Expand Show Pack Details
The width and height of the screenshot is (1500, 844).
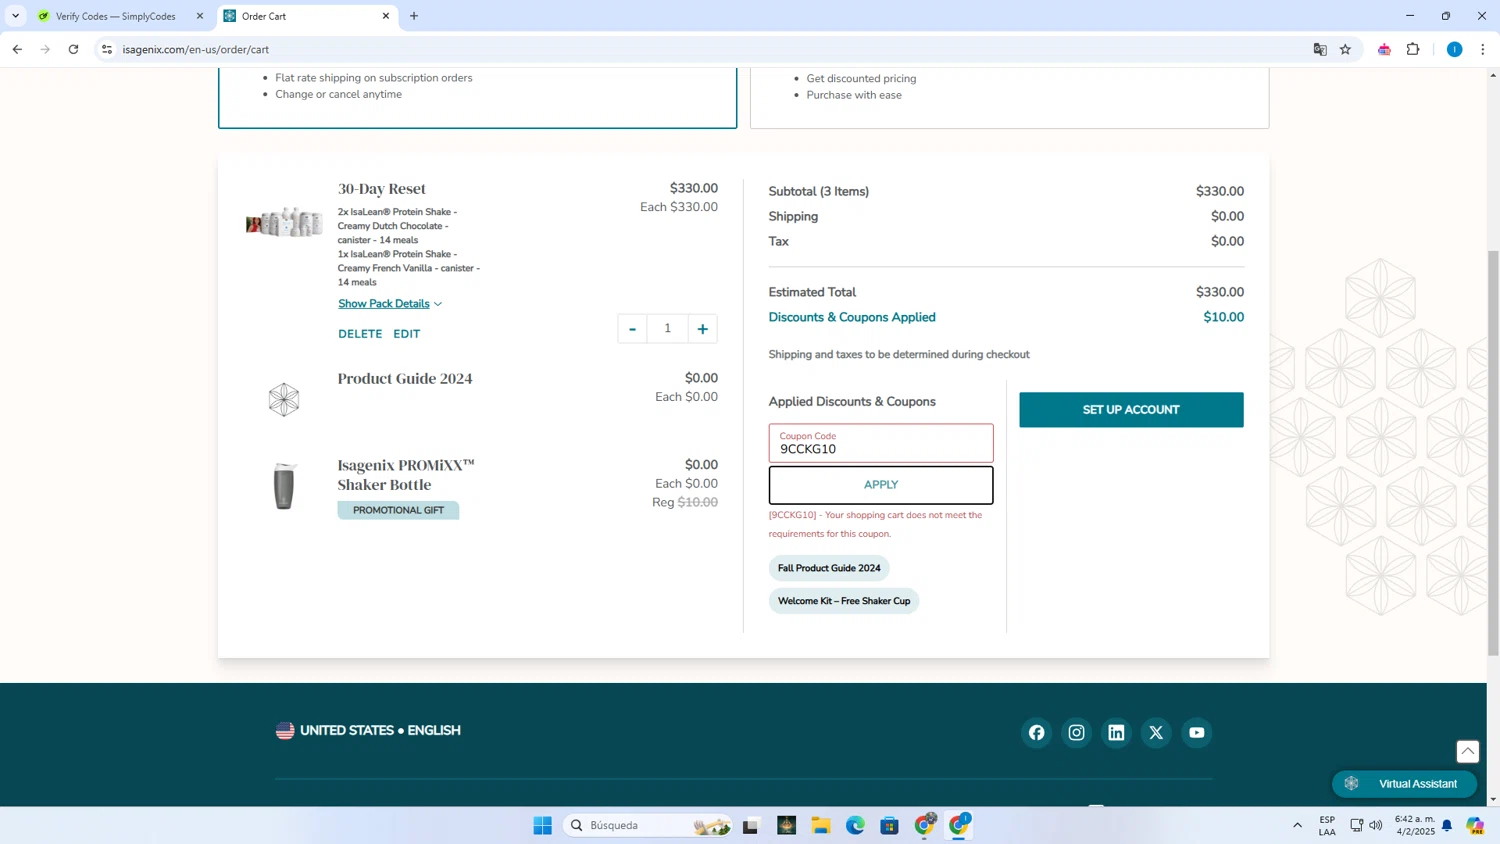tap(390, 304)
